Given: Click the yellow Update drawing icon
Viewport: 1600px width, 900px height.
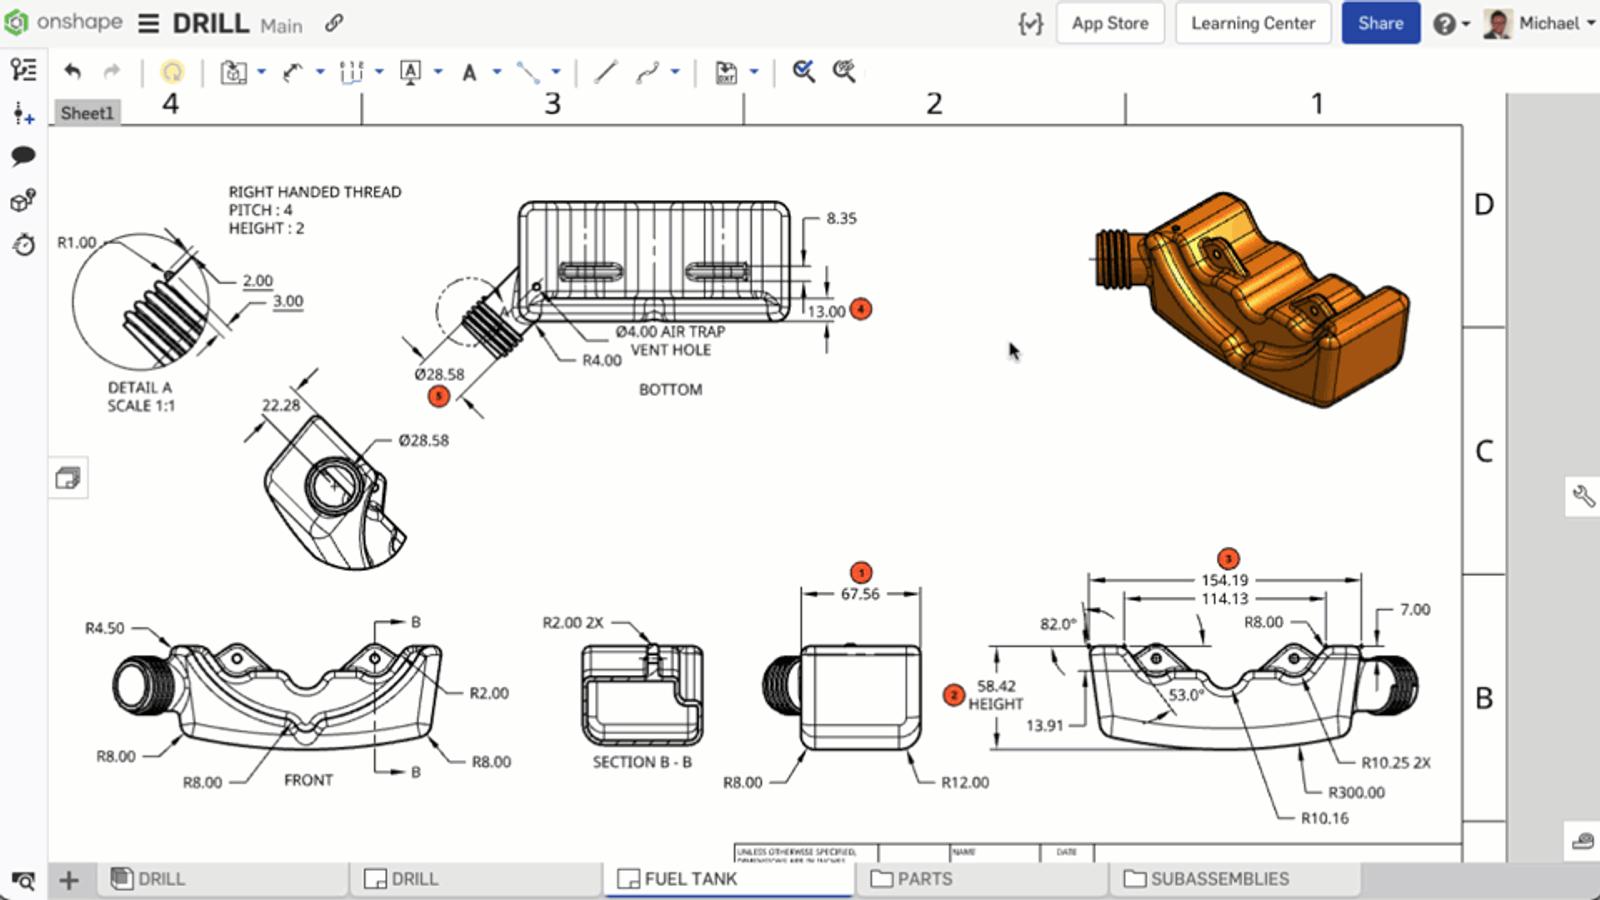Looking at the screenshot, I should point(172,72).
